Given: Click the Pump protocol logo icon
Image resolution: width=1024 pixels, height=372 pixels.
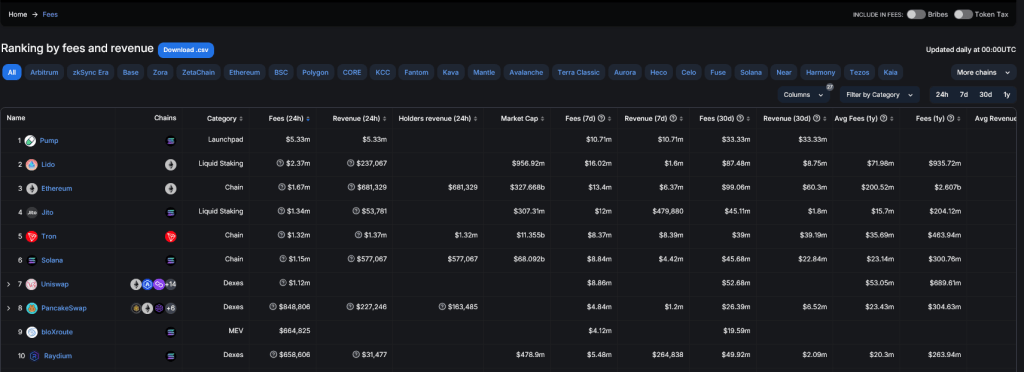Looking at the screenshot, I should [x=30, y=141].
